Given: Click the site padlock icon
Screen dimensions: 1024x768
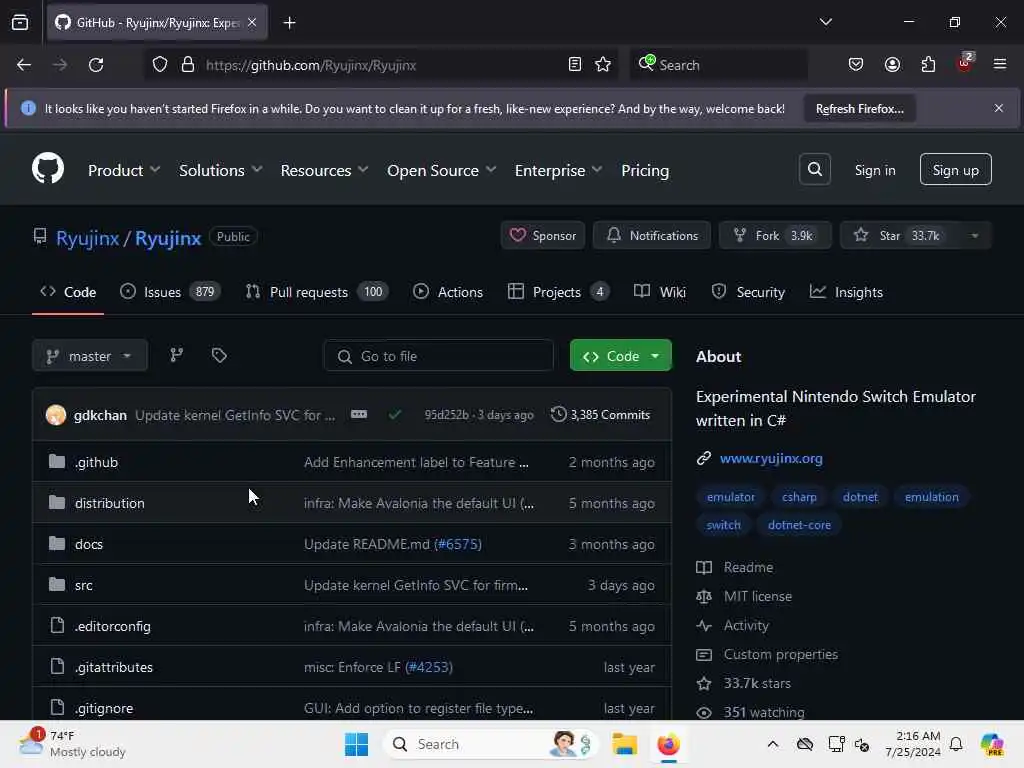Looking at the screenshot, I should [187, 65].
